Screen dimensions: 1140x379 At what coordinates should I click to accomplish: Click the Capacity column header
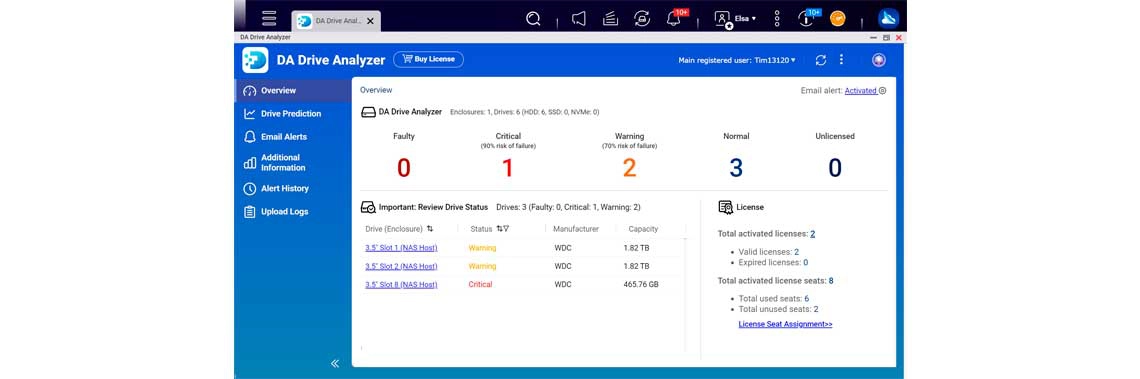click(x=643, y=228)
